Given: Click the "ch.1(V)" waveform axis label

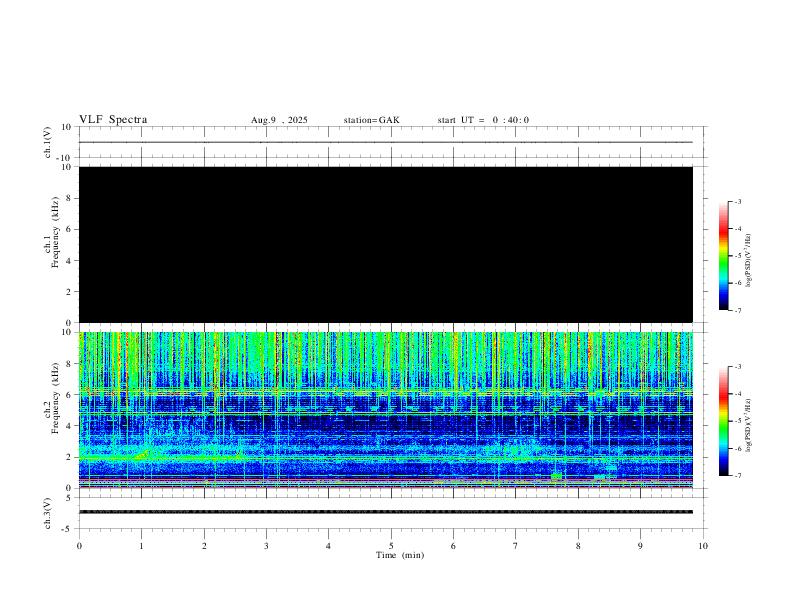Looking at the screenshot, I should pyautogui.click(x=48, y=142).
